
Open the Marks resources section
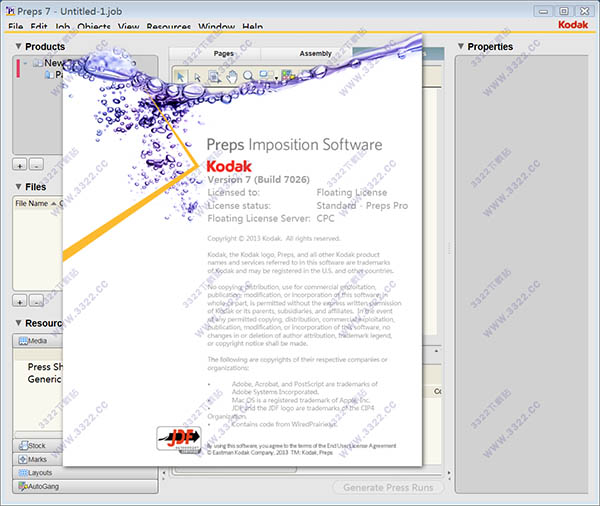coord(37,459)
